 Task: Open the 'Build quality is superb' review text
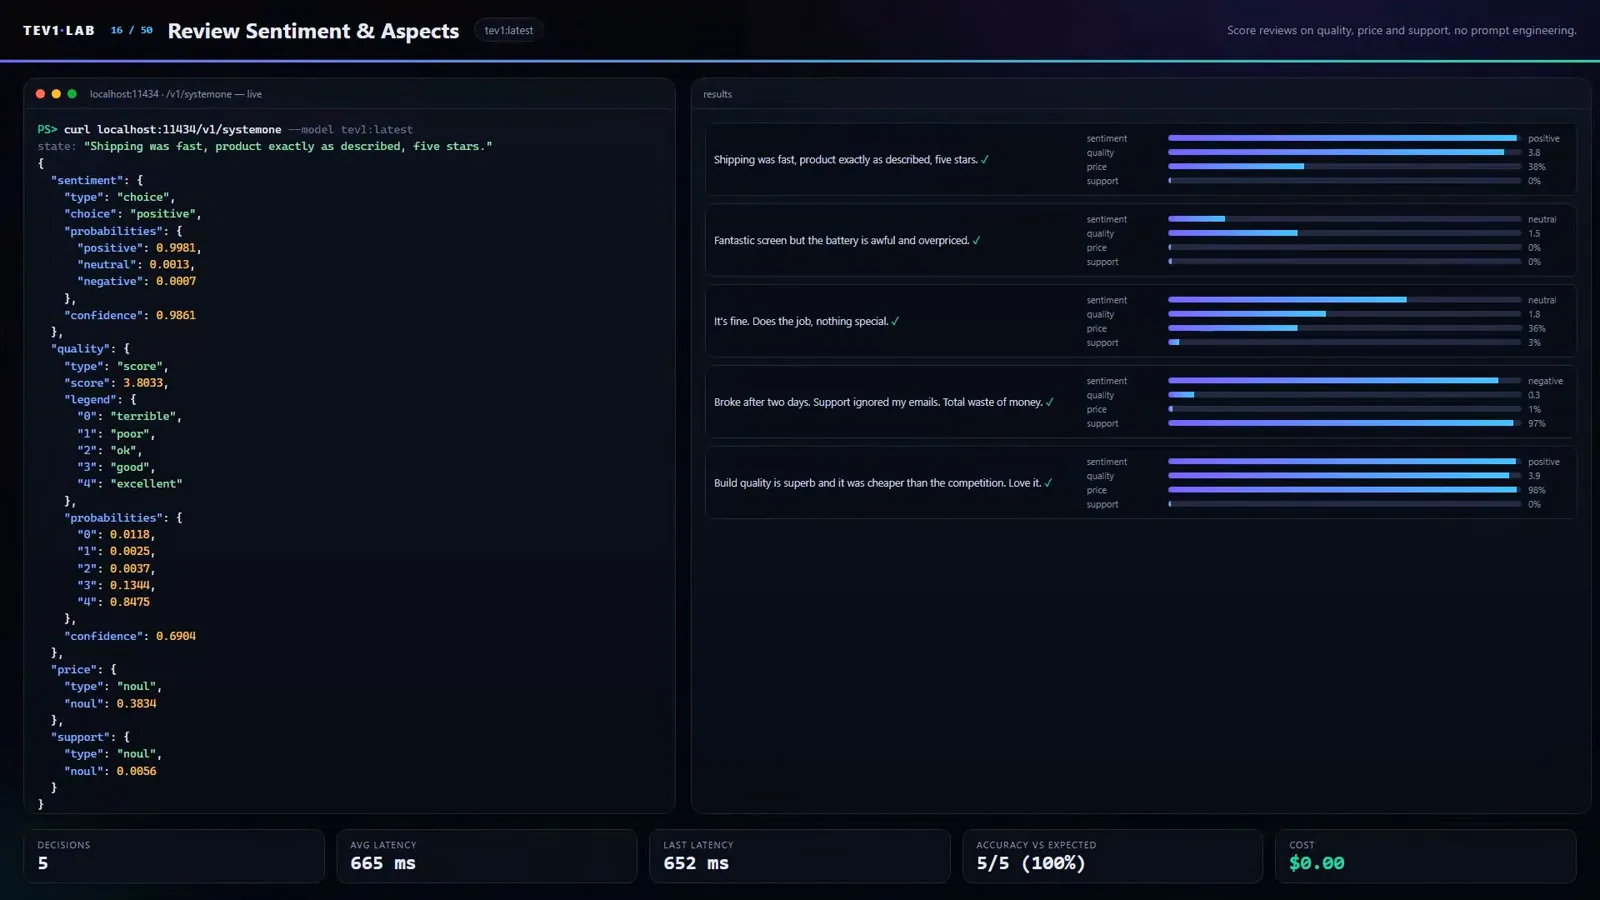pos(877,483)
